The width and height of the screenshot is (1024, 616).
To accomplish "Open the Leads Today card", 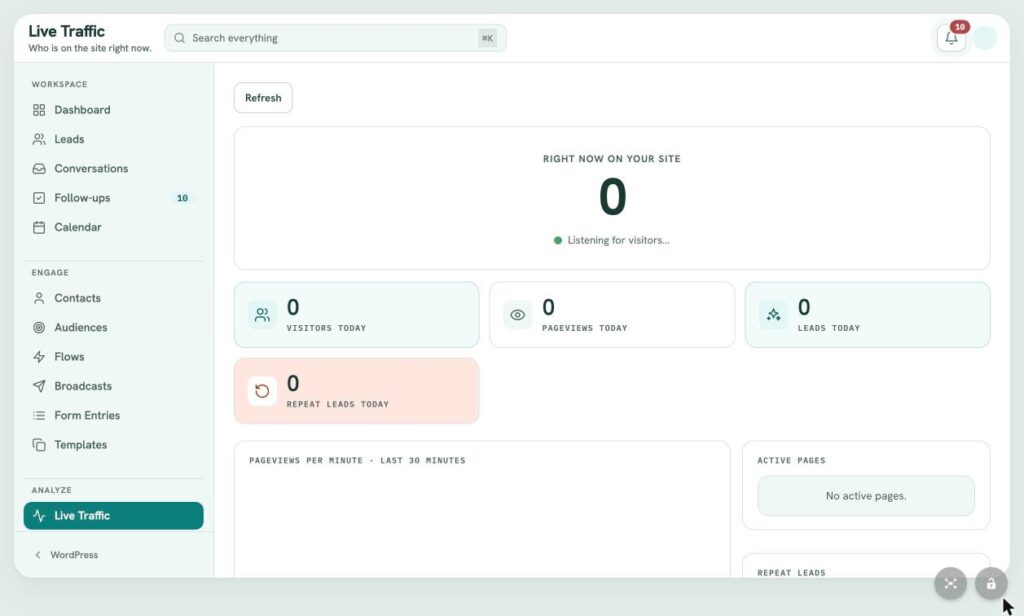I will click(867, 315).
